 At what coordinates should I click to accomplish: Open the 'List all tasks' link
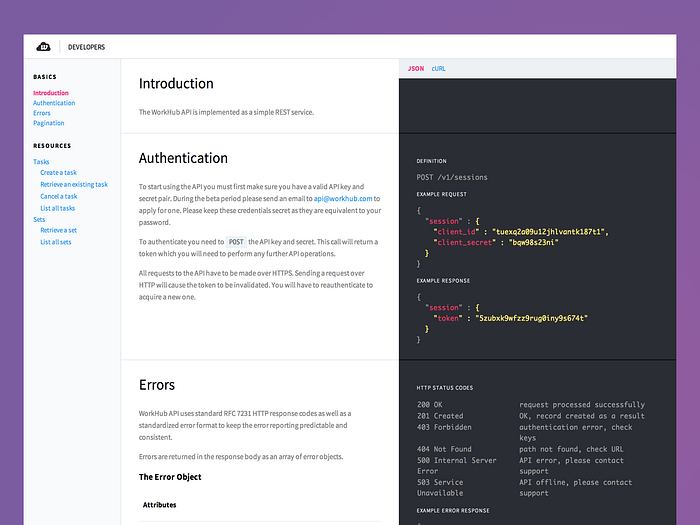[x=58, y=208]
